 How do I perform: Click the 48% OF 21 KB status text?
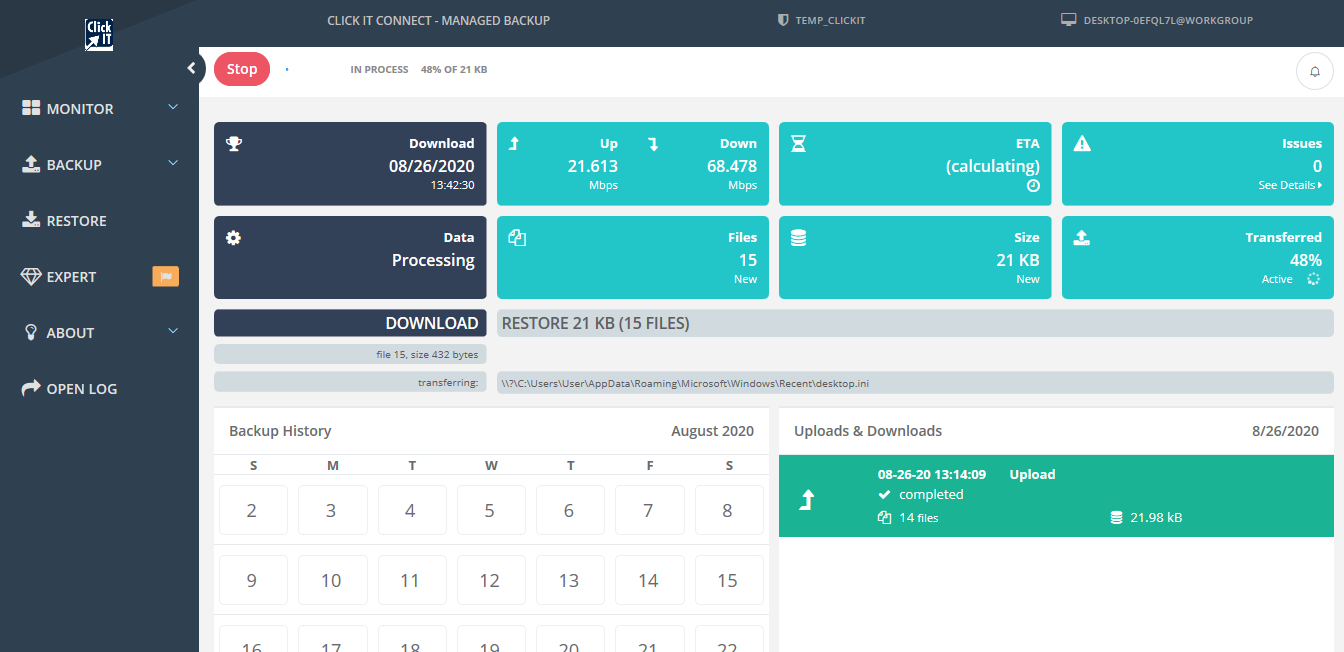[x=454, y=70]
